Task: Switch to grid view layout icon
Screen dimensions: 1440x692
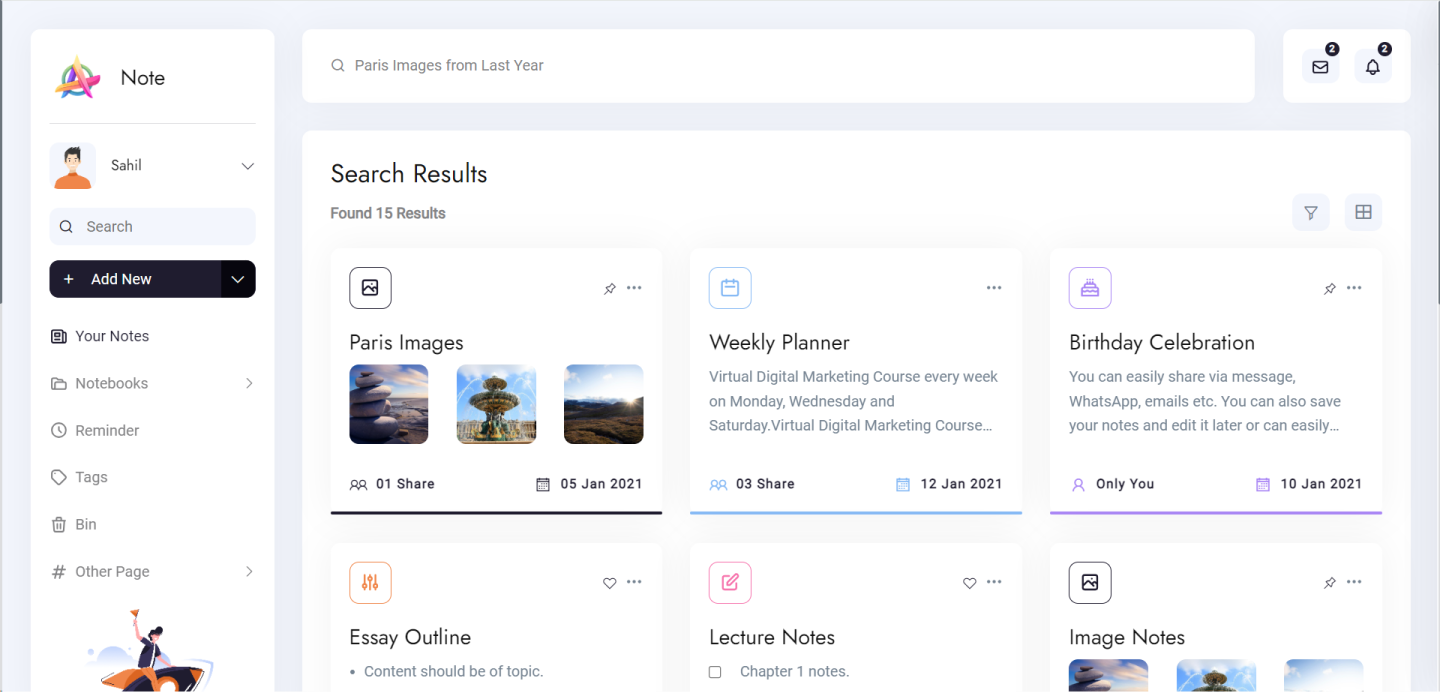Action: coord(1363,212)
